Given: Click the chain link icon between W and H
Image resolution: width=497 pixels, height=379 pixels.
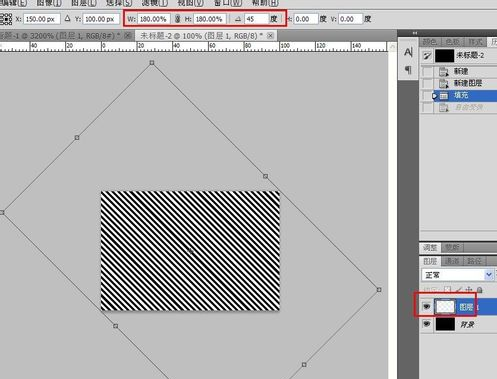Looking at the screenshot, I should (x=177, y=19).
